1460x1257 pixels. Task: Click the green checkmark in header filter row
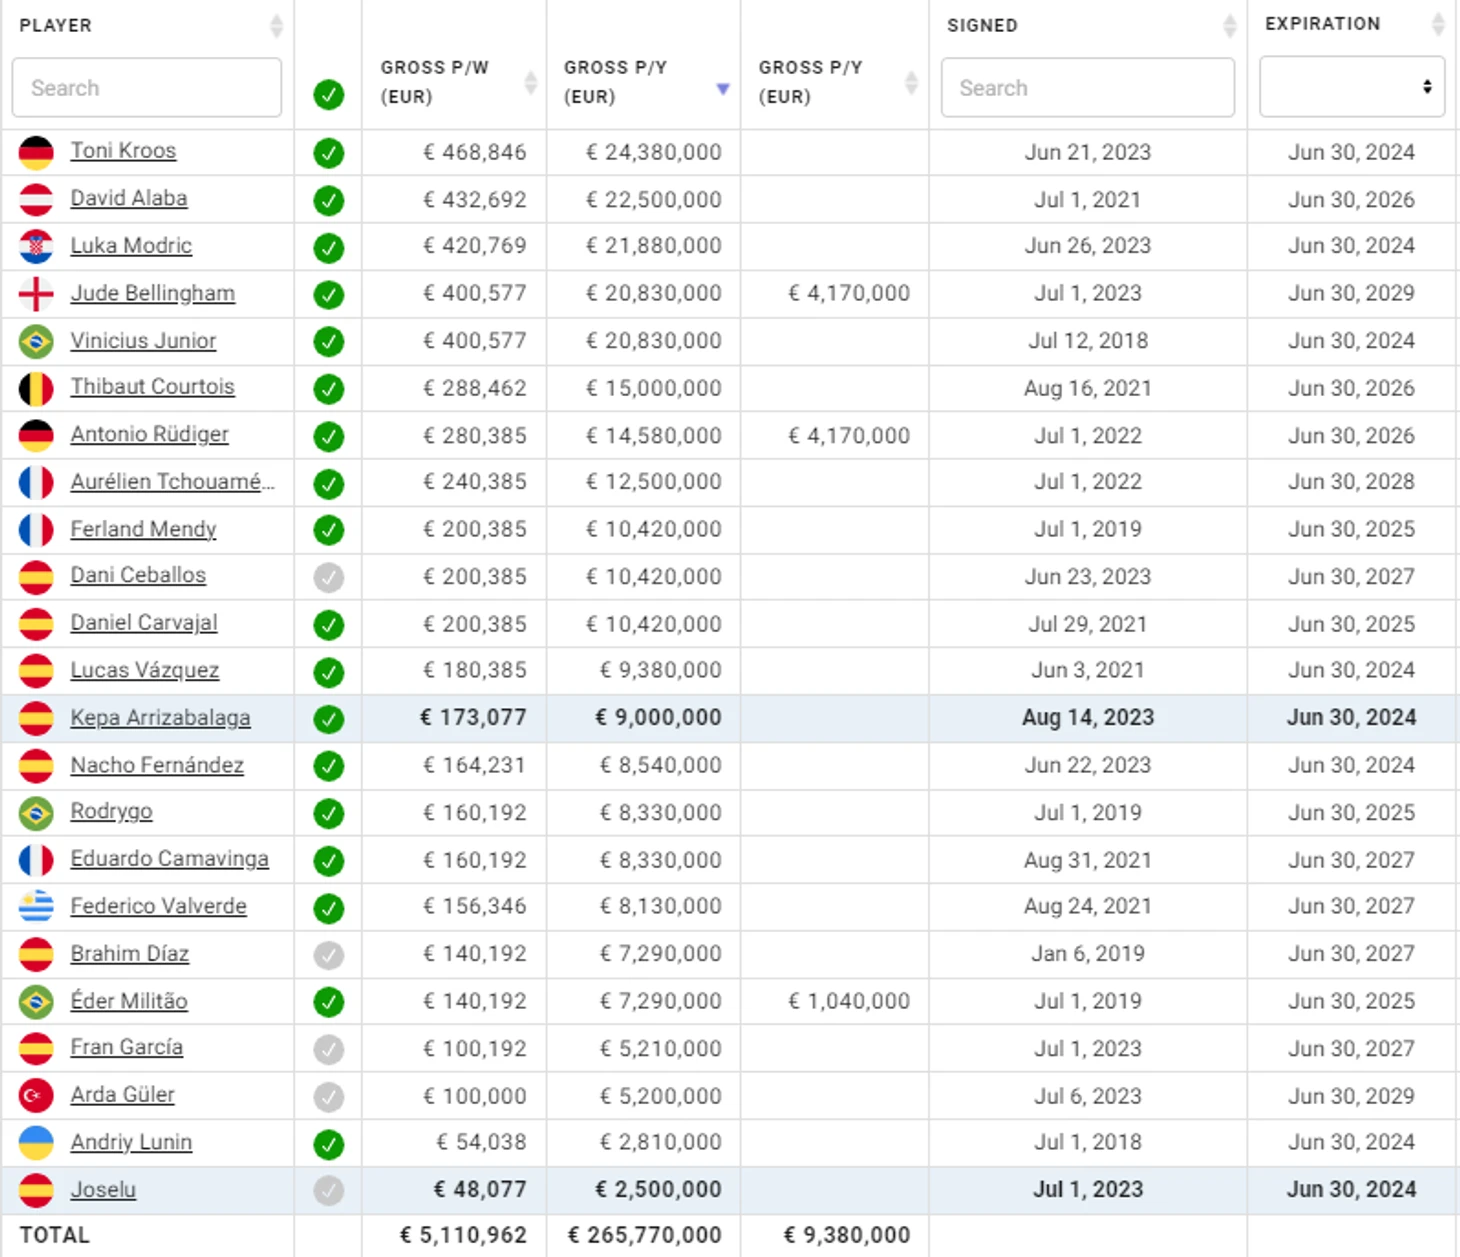tap(328, 95)
